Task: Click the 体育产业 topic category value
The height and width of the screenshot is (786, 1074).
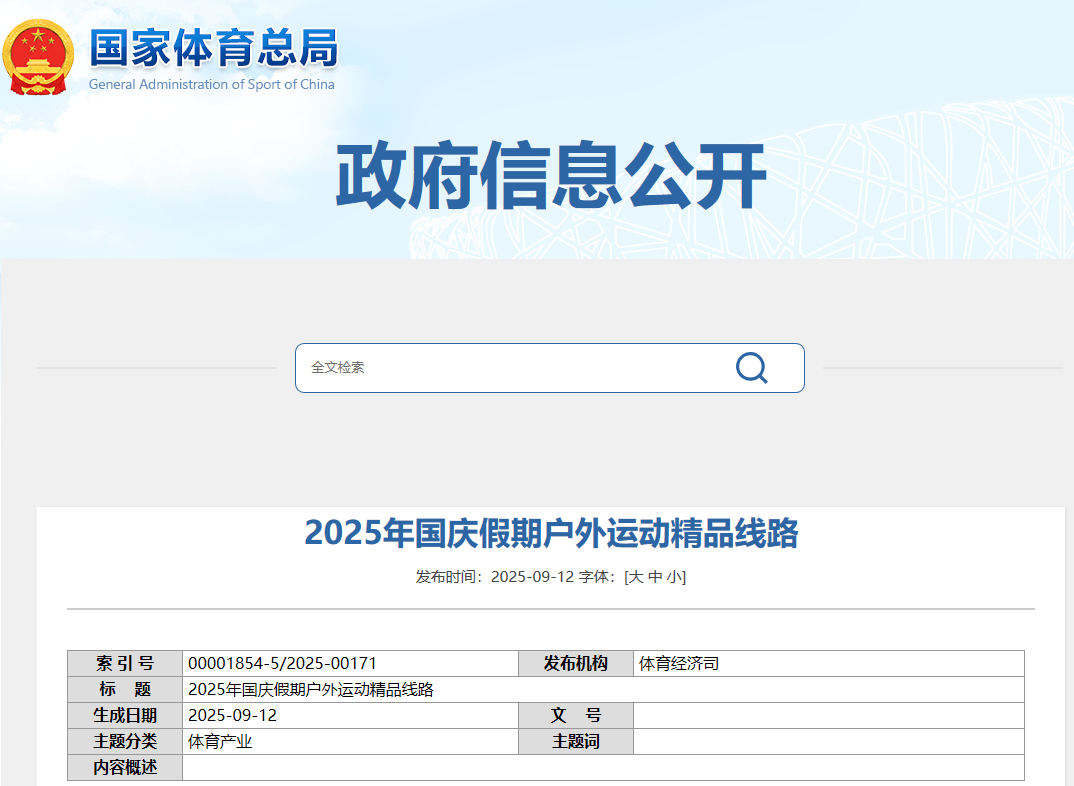Action: pyautogui.click(x=220, y=742)
